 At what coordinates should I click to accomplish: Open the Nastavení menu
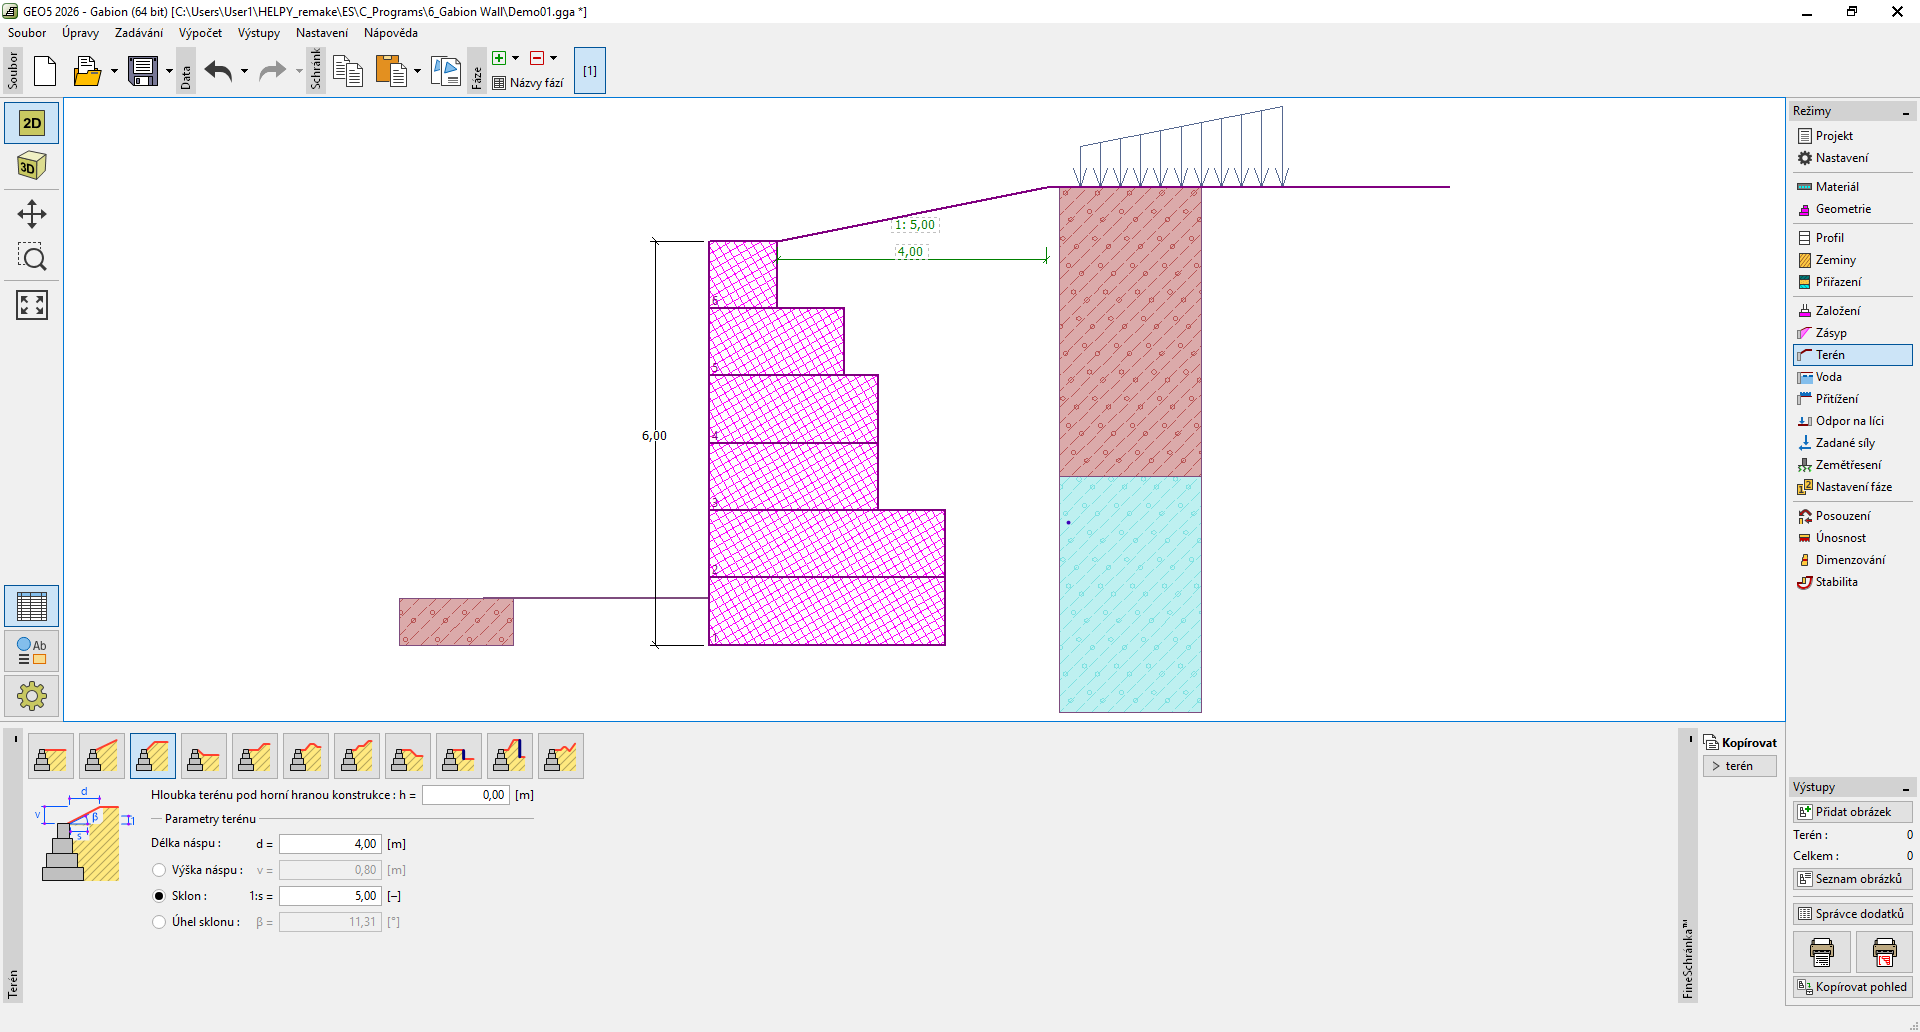point(321,33)
